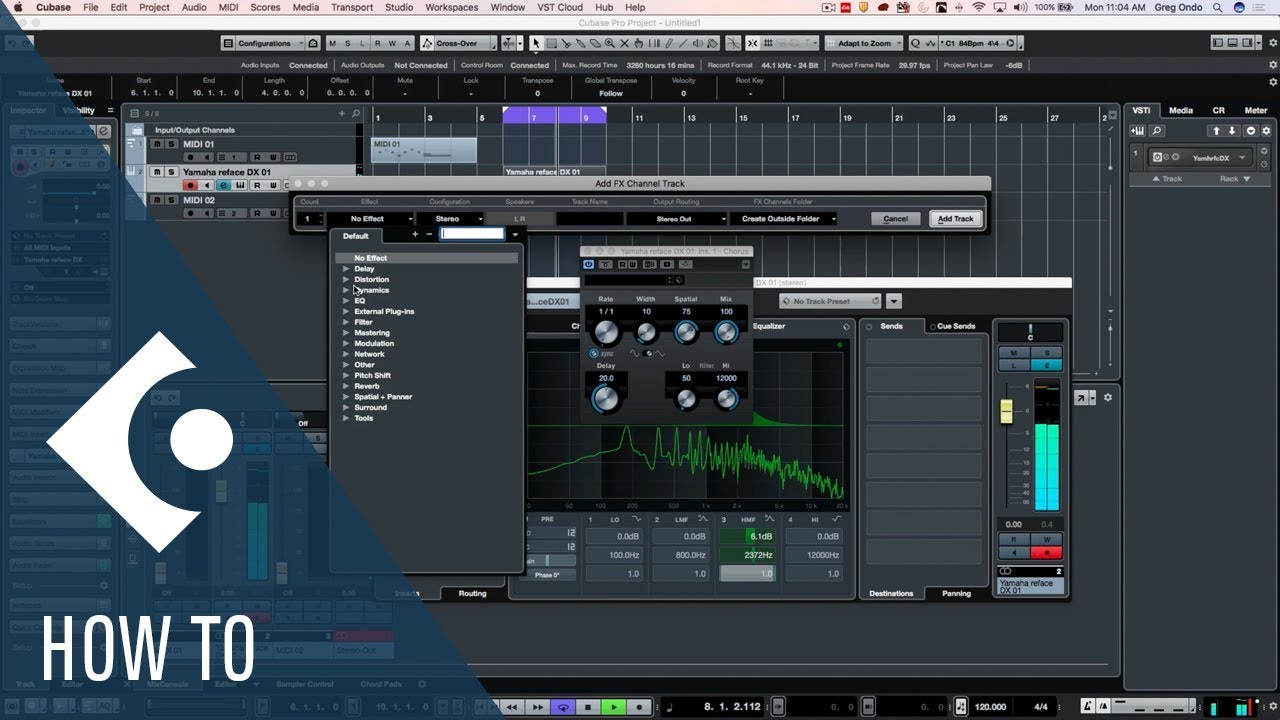
Task: Open the Create Outside Folder dropdown
Action: [x=783, y=219]
